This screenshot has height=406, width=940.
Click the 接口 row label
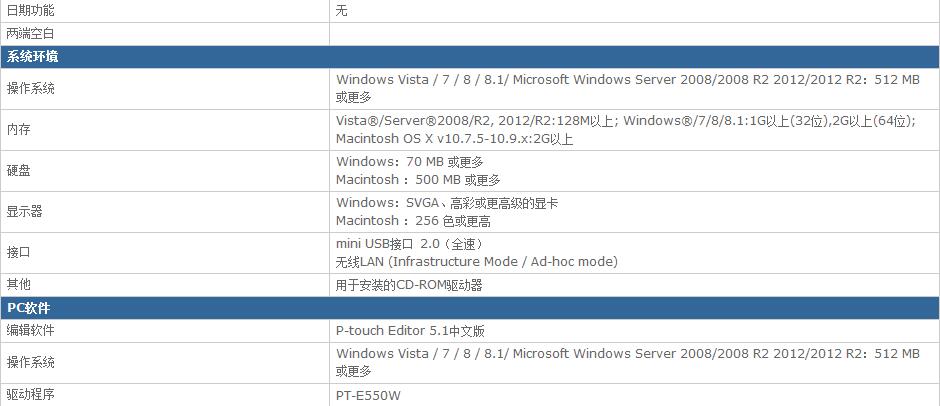(18, 252)
